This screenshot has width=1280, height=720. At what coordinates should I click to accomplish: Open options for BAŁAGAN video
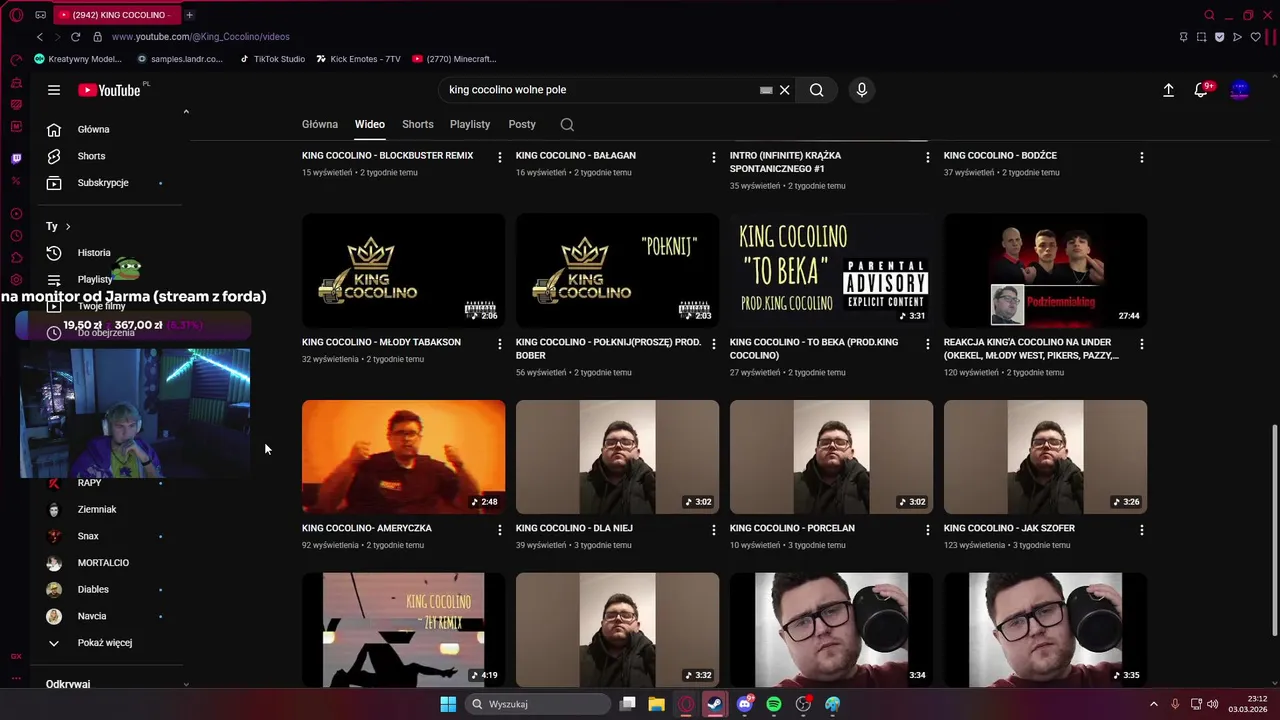[713, 157]
